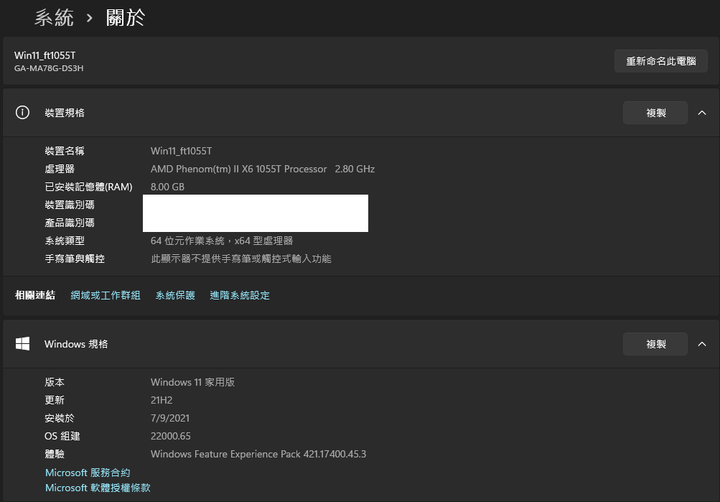Select the 8.00 GB RAM value
Image resolution: width=720 pixels, height=502 pixels.
[168, 187]
